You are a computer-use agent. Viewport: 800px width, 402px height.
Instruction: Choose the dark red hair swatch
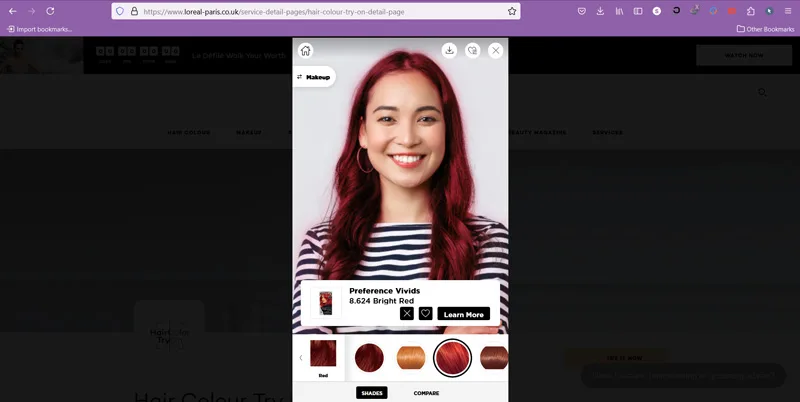[369, 357]
